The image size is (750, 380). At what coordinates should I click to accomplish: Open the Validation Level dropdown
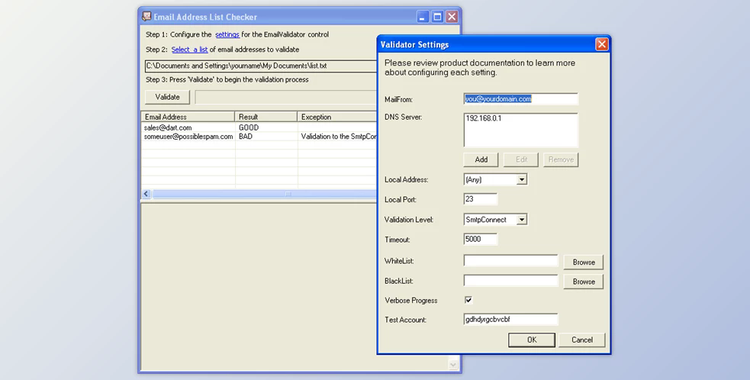click(x=522, y=220)
